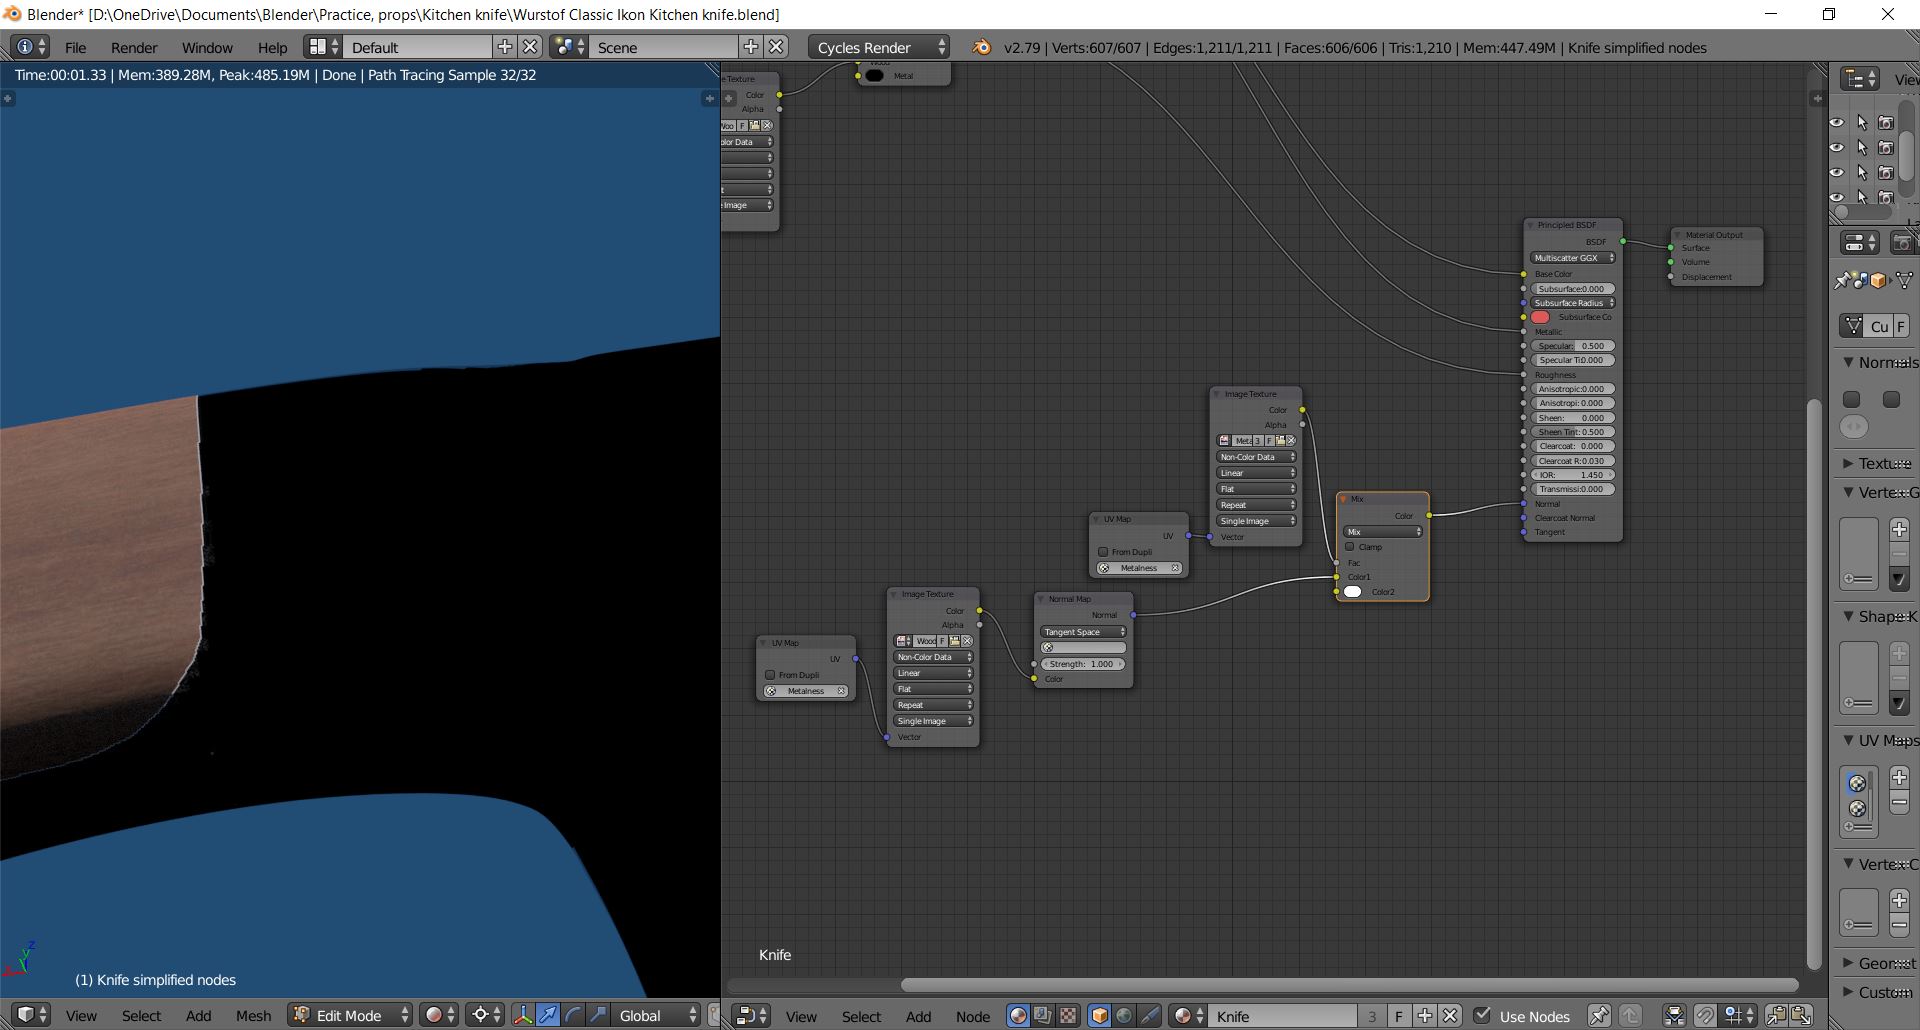Open the Render menu
The image size is (1920, 1030).
click(x=134, y=47)
